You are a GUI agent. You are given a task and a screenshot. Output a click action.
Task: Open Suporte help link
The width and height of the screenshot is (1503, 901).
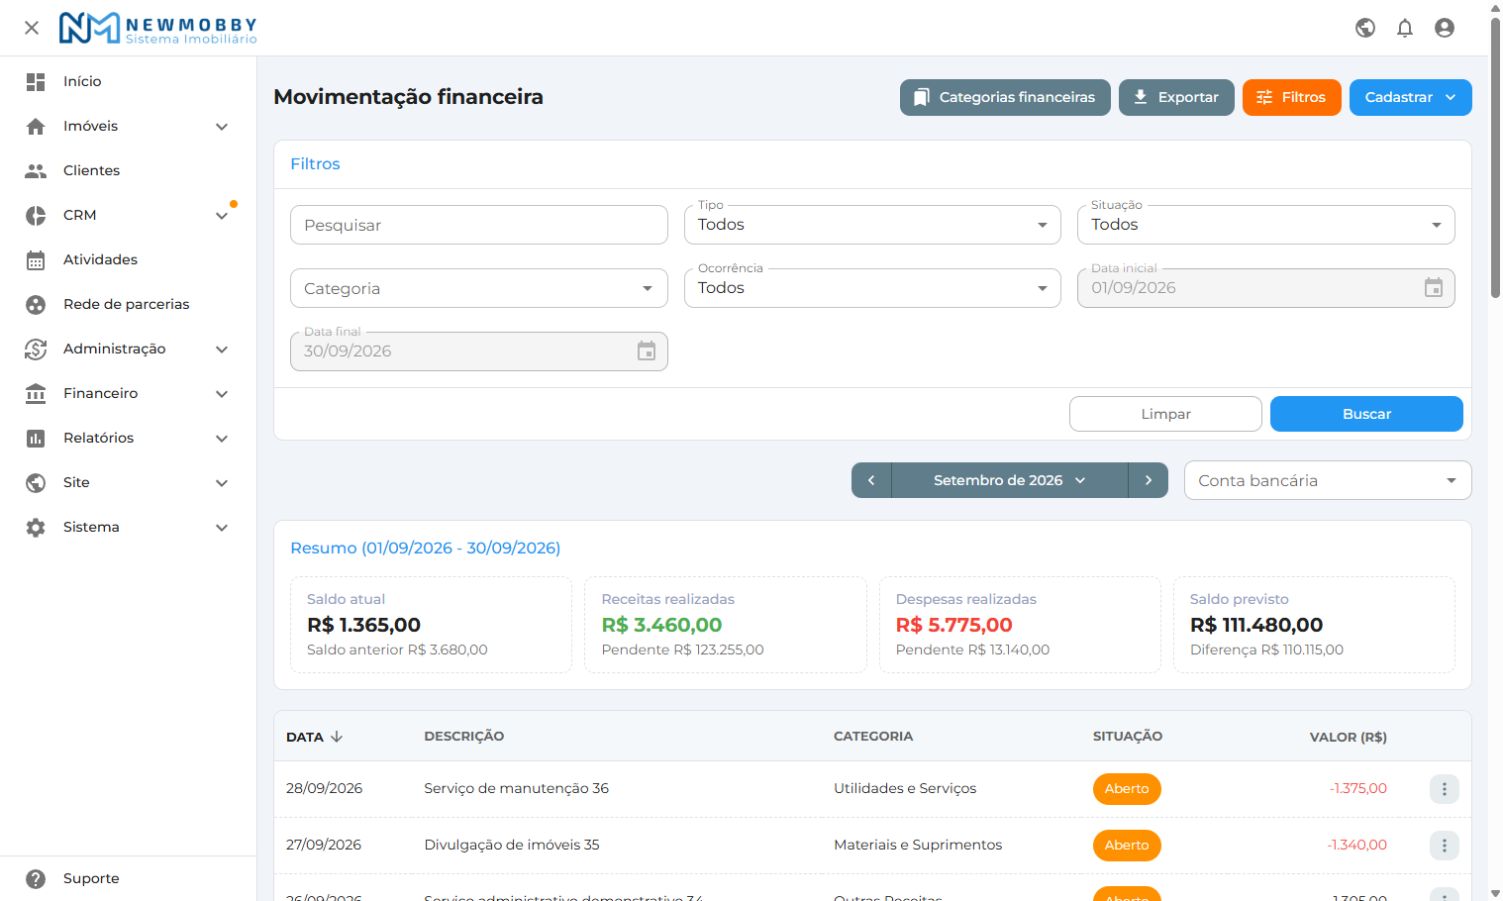pyautogui.click(x=128, y=878)
